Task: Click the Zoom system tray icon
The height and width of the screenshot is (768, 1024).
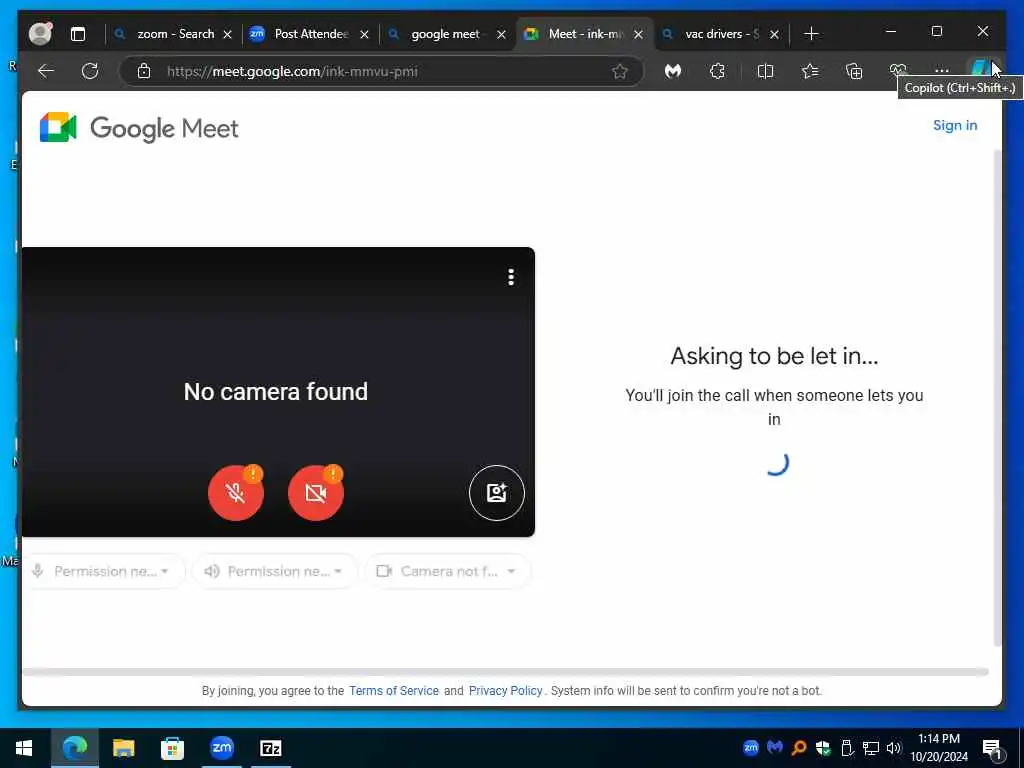Action: coord(751,747)
